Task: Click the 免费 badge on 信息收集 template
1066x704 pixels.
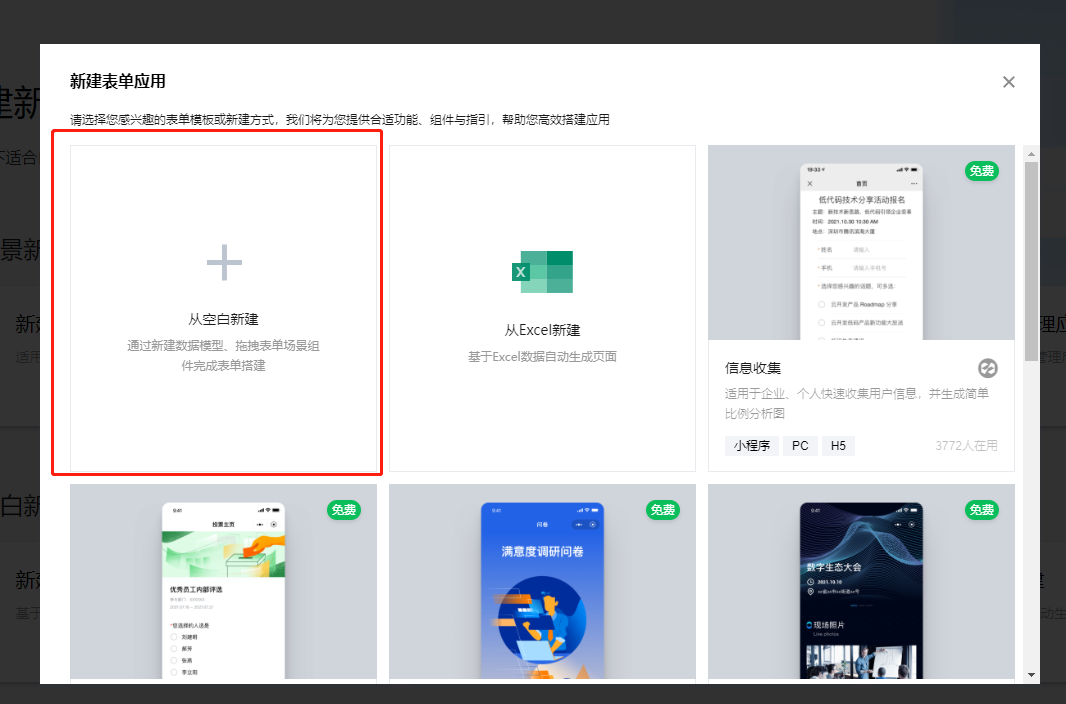Action: point(982,171)
